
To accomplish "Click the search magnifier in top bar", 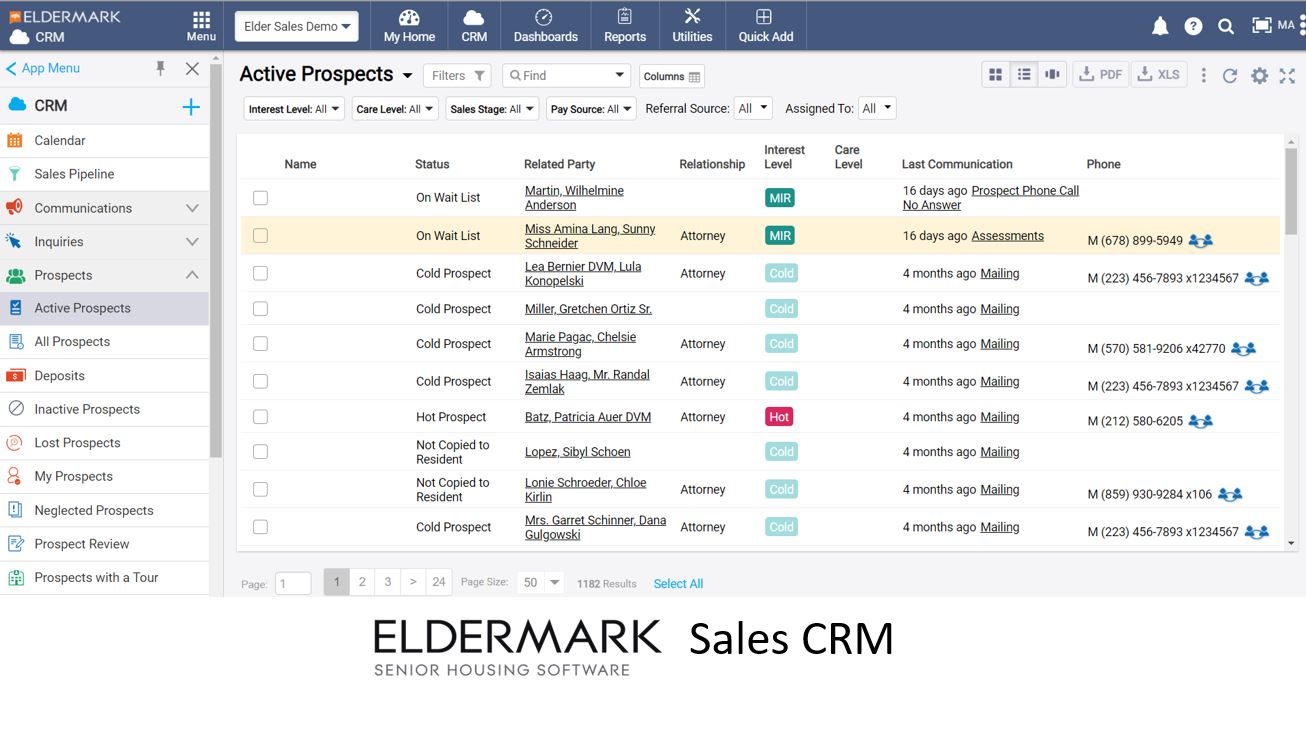I will [1226, 27].
